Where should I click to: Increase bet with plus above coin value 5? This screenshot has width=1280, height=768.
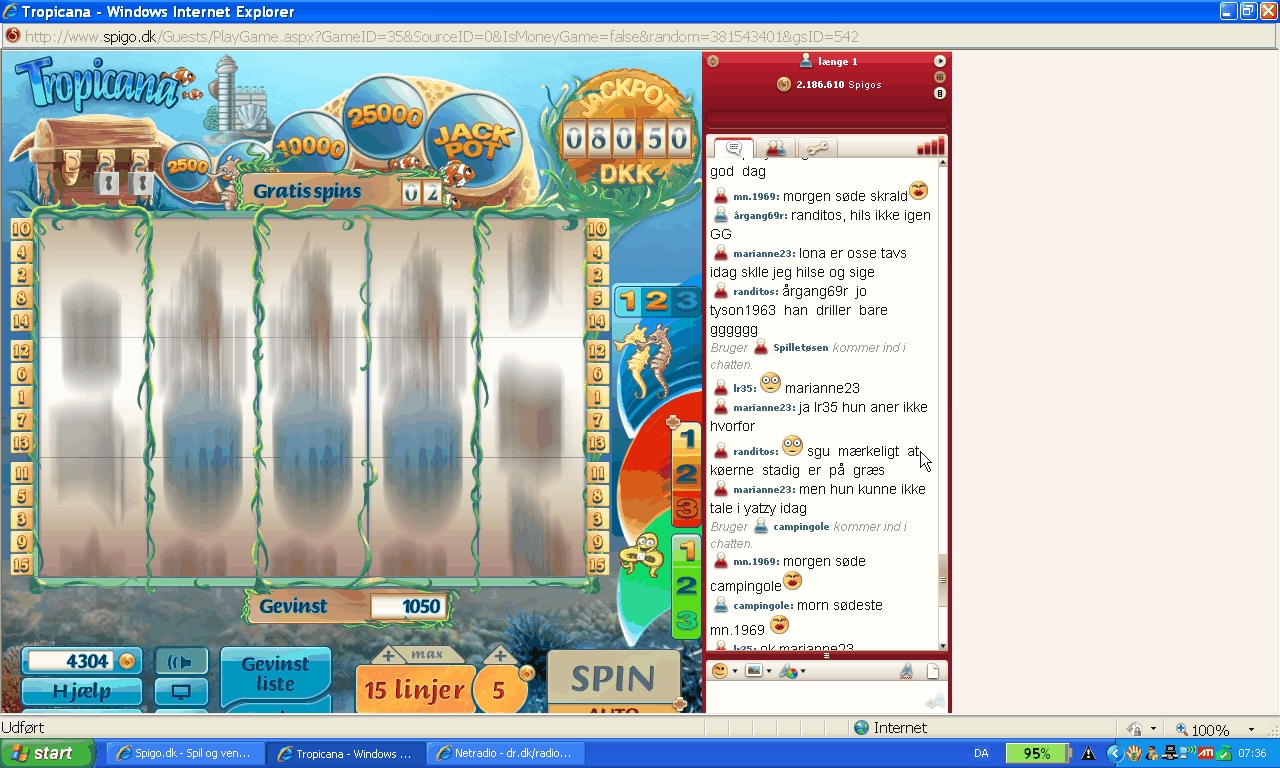coord(499,656)
